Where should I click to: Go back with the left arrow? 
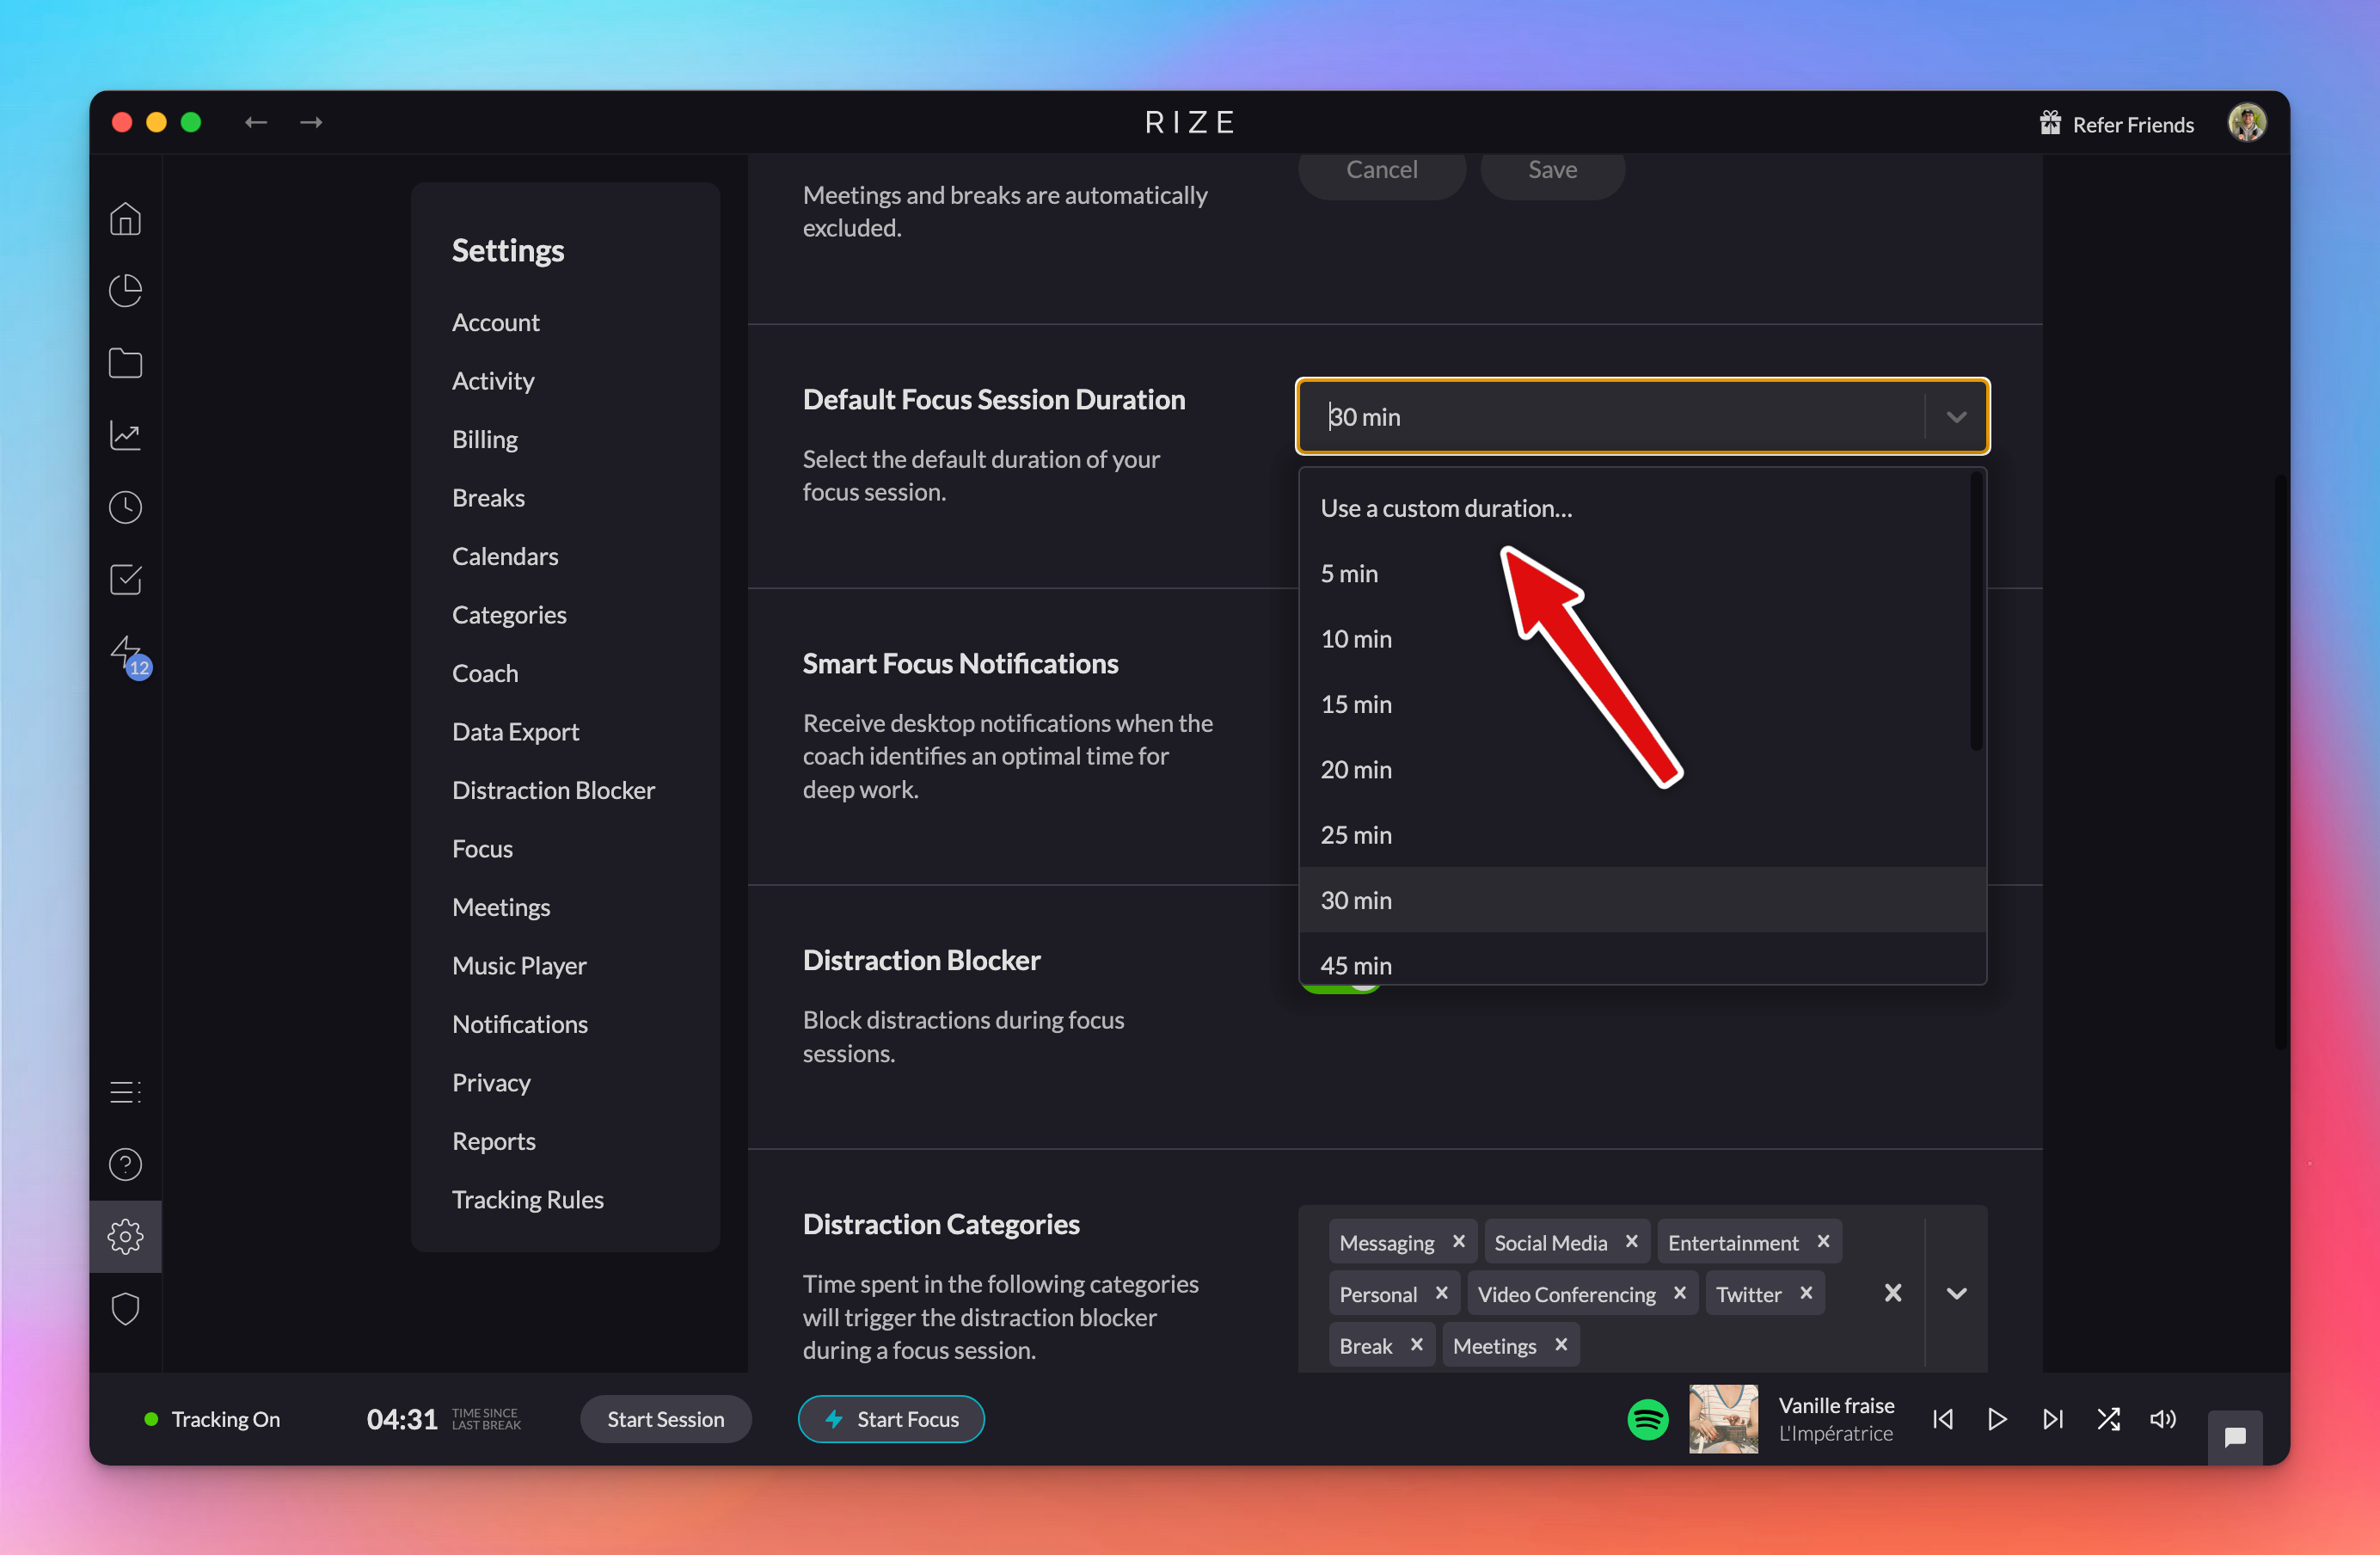click(256, 122)
